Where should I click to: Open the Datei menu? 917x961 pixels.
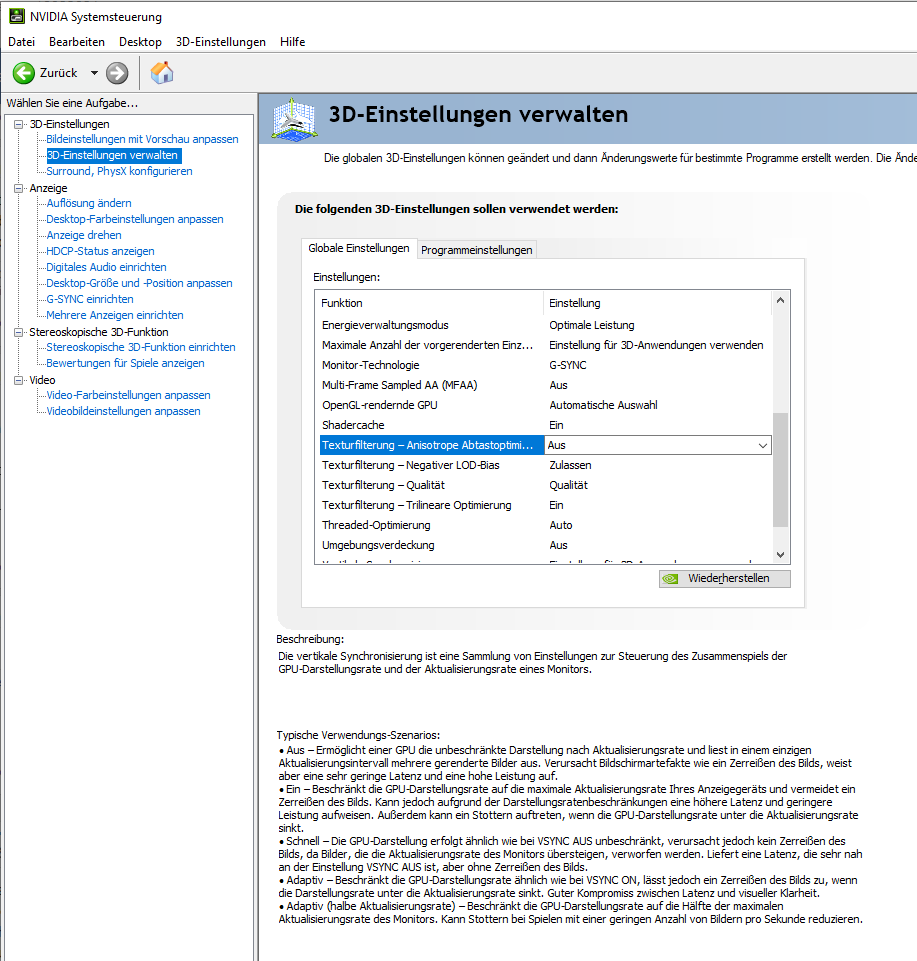pyautogui.click(x=21, y=42)
